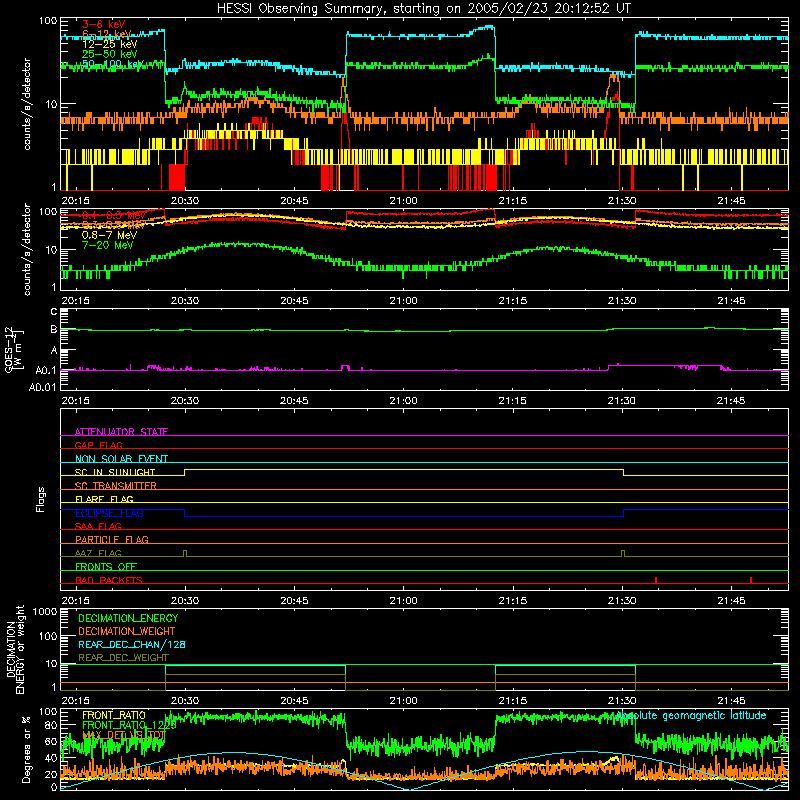Click the 80 tick on Degrees axis
This screenshot has width=800, height=800.
51,725
